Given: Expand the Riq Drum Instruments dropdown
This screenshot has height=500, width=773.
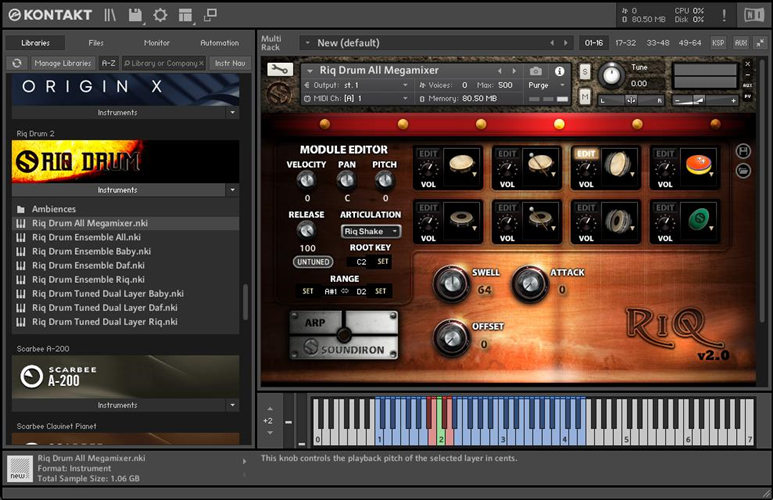Looking at the screenshot, I should point(232,190).
